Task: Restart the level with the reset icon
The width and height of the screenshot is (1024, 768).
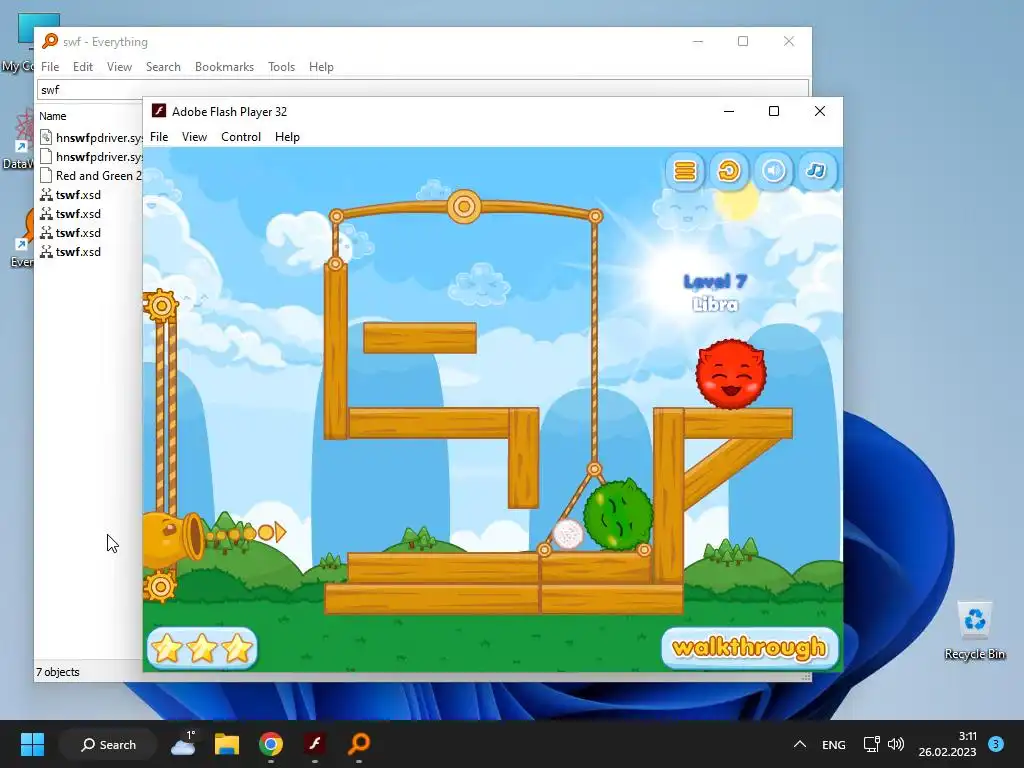Action: point(729,171)
